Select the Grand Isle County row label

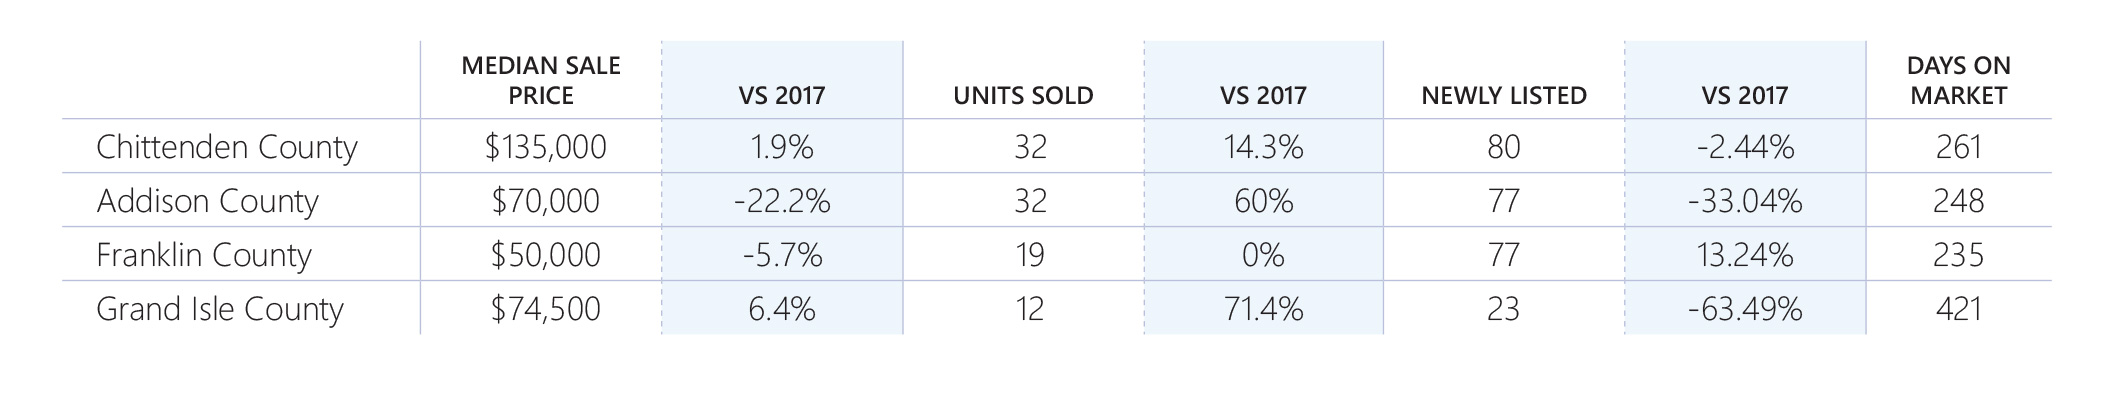pyautogui.click(x=220, y=310)
